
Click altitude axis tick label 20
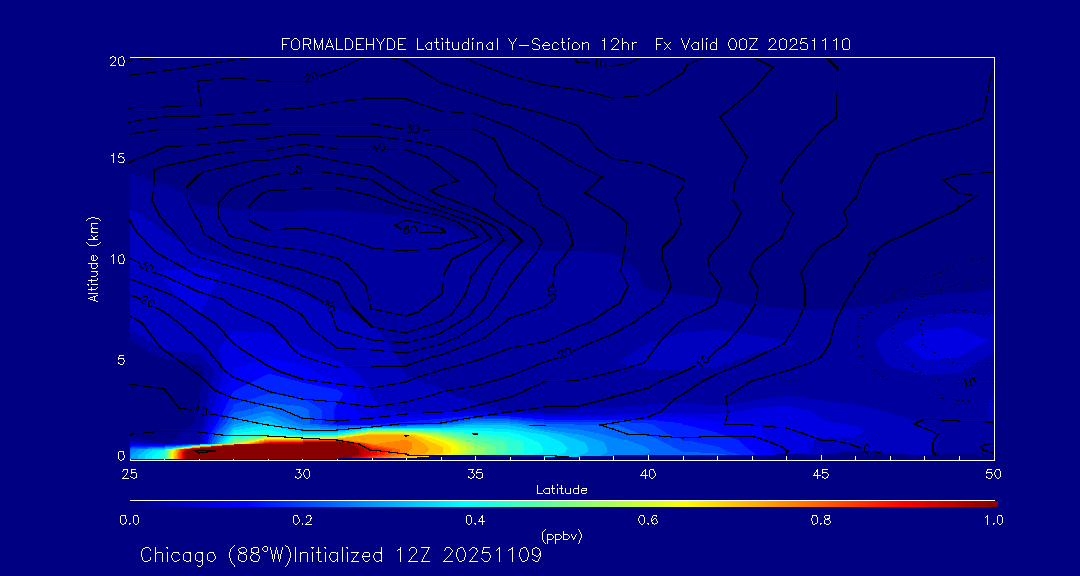[x=117, y=61]
